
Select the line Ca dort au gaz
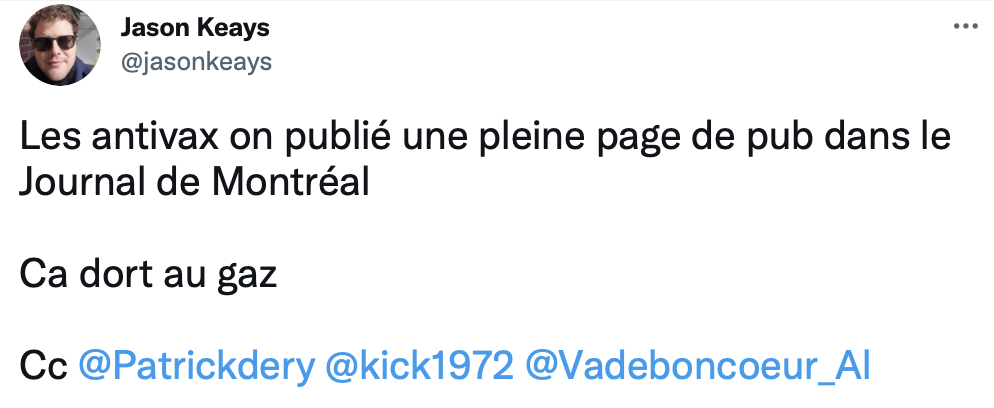tap(148, 276)
